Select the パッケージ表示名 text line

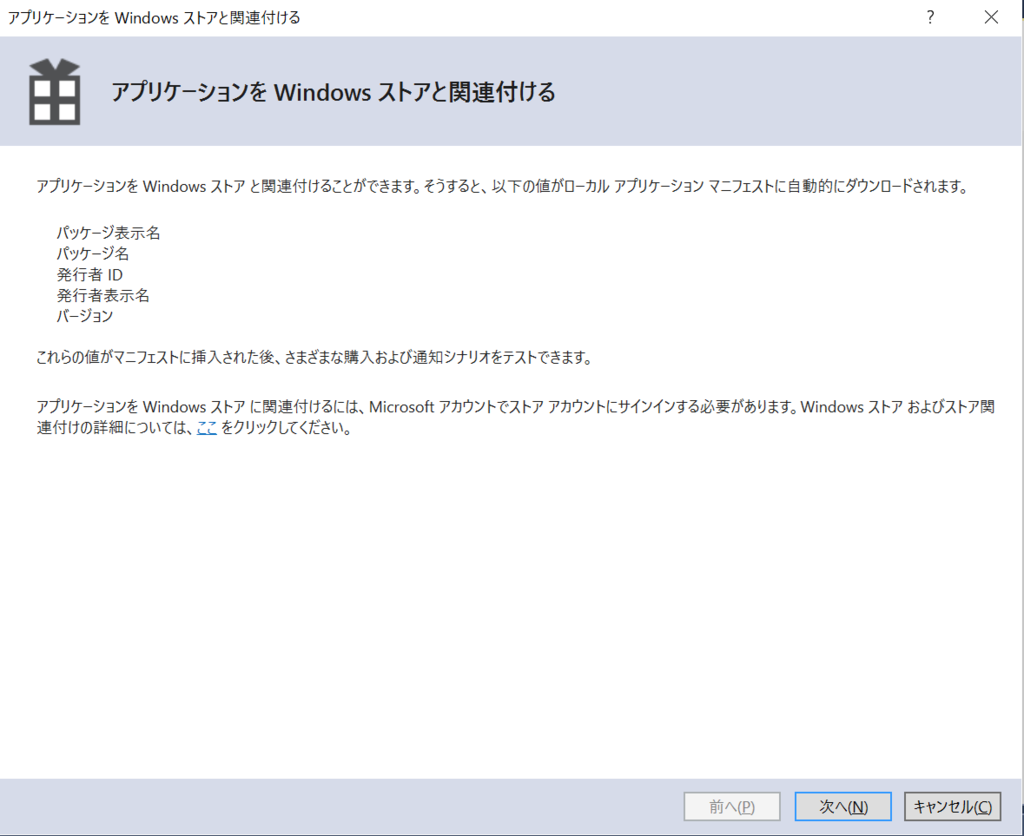[108, 233]
